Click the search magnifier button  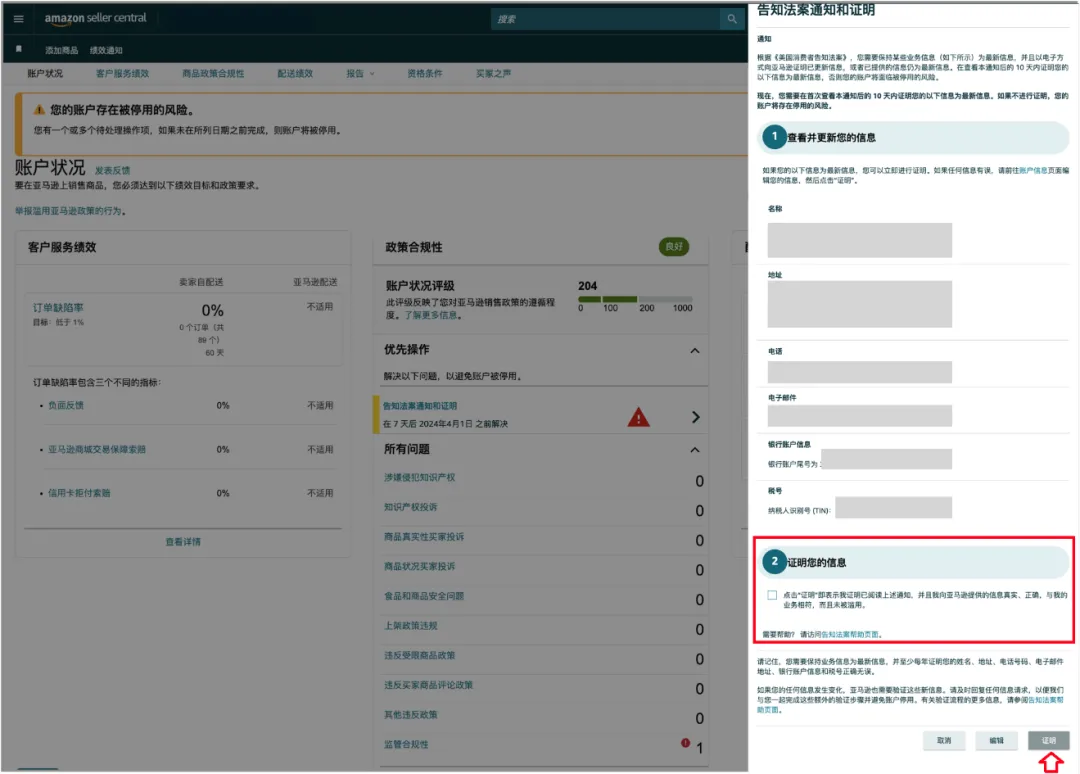pos(735,19)
